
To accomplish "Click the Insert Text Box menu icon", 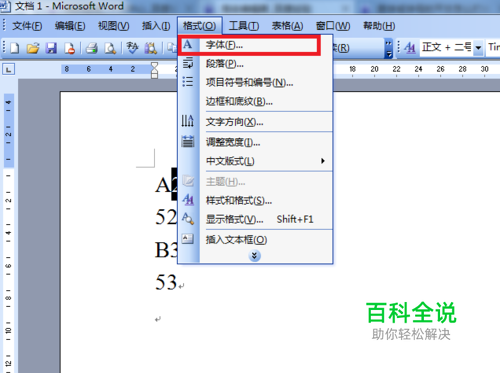I will [187, 239].
